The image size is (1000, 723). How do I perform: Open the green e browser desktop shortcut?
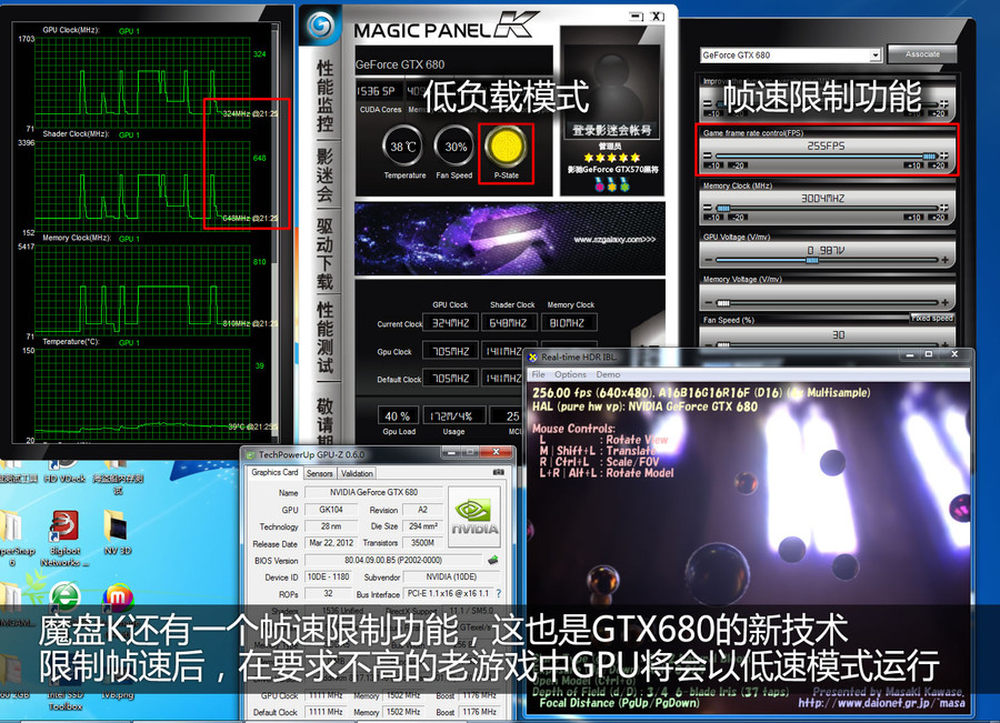coord(64,599)
